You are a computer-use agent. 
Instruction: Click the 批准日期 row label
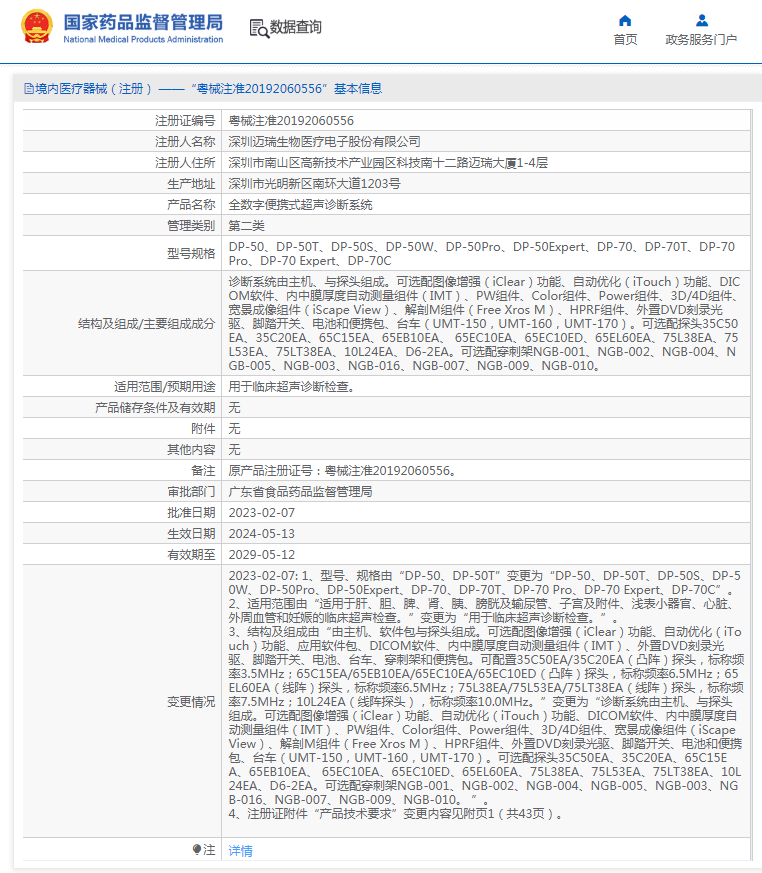click(x=191, y=512)
